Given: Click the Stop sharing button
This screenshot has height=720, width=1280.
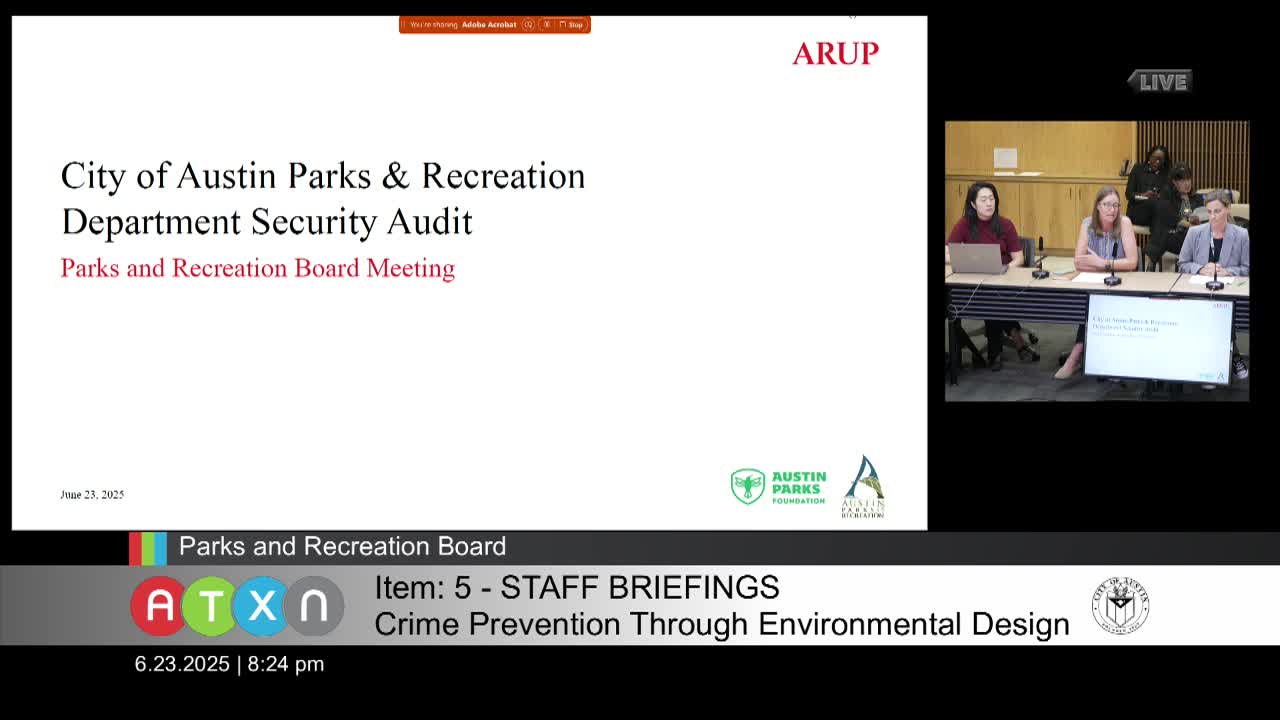Looking at the screenshot, I should tap(571, 24).
